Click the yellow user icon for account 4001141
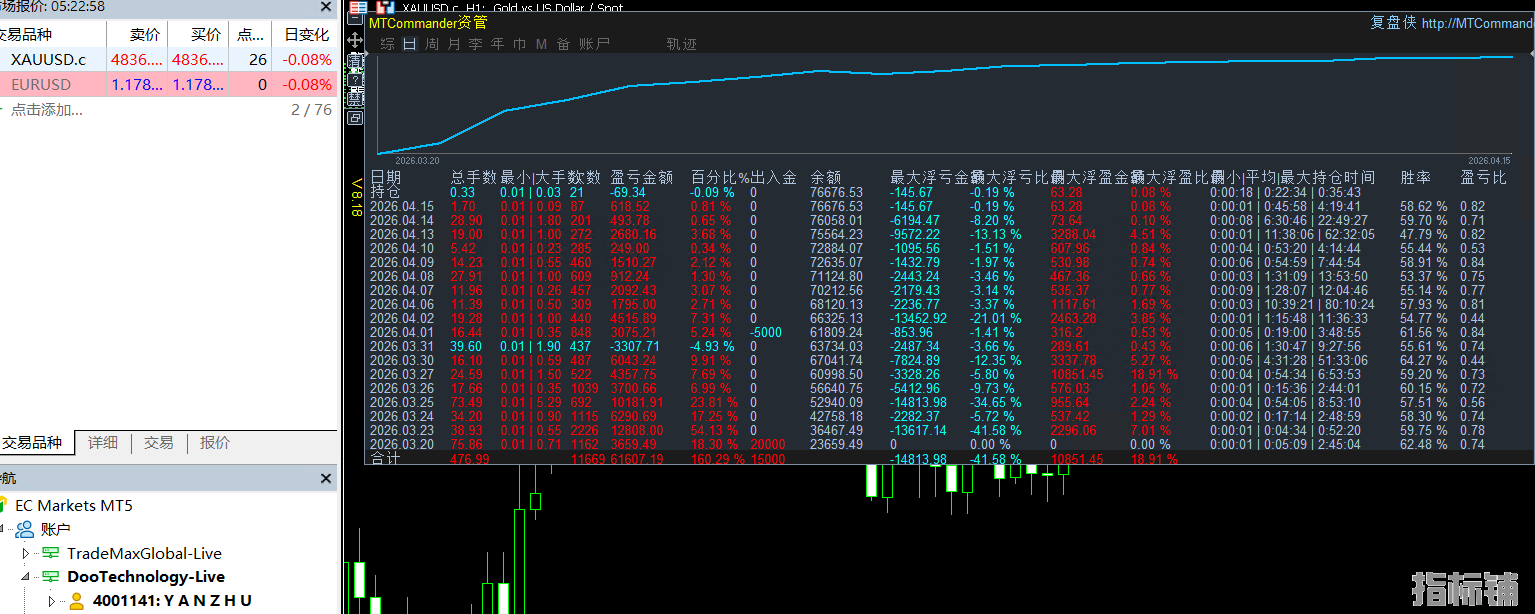The width and height of the screenshot is (1535, 614). coord(76,601)
